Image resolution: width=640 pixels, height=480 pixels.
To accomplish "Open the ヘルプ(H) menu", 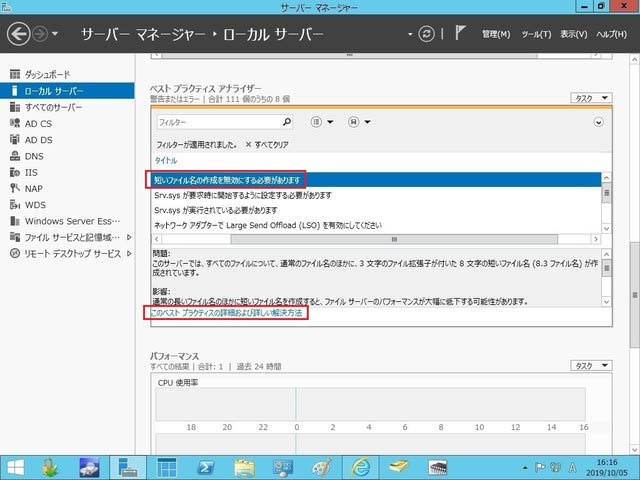I will tap(611, 34).
